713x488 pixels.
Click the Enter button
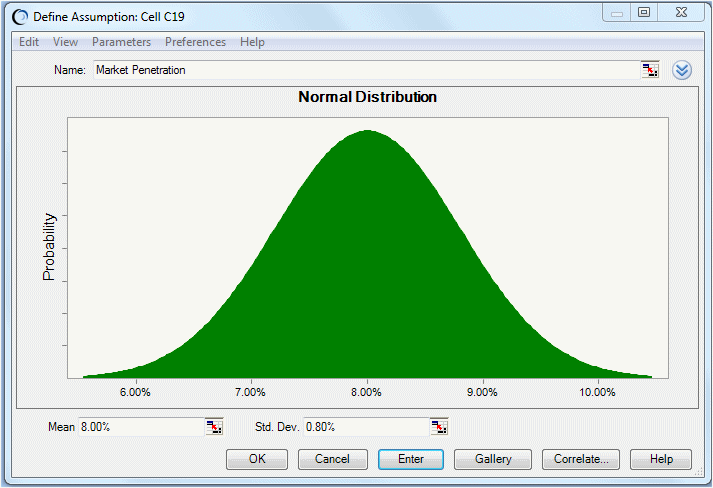click(411, 459)
